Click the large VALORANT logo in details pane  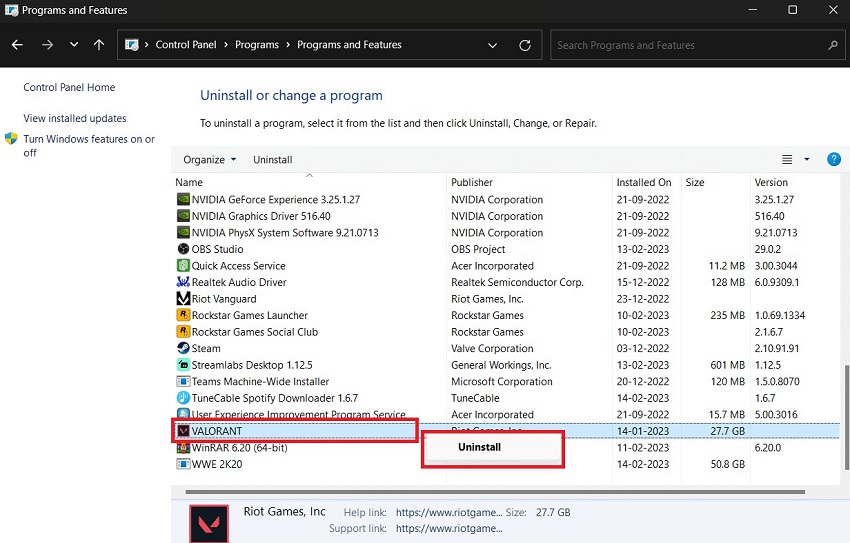pyautogui.click(x=209, y=523)
